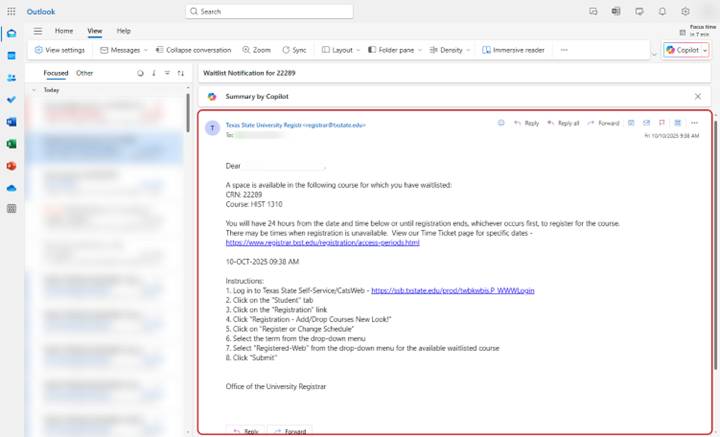Open the Filter menu for the message list
The width and height of the screenshot is (720, 437).
click(x=167, y=73)
